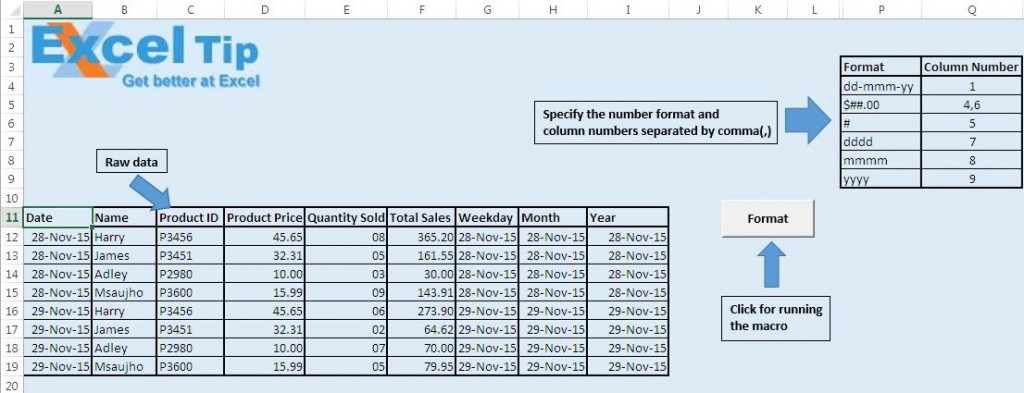Click the Total Sales value 365.20

point(422,237)
